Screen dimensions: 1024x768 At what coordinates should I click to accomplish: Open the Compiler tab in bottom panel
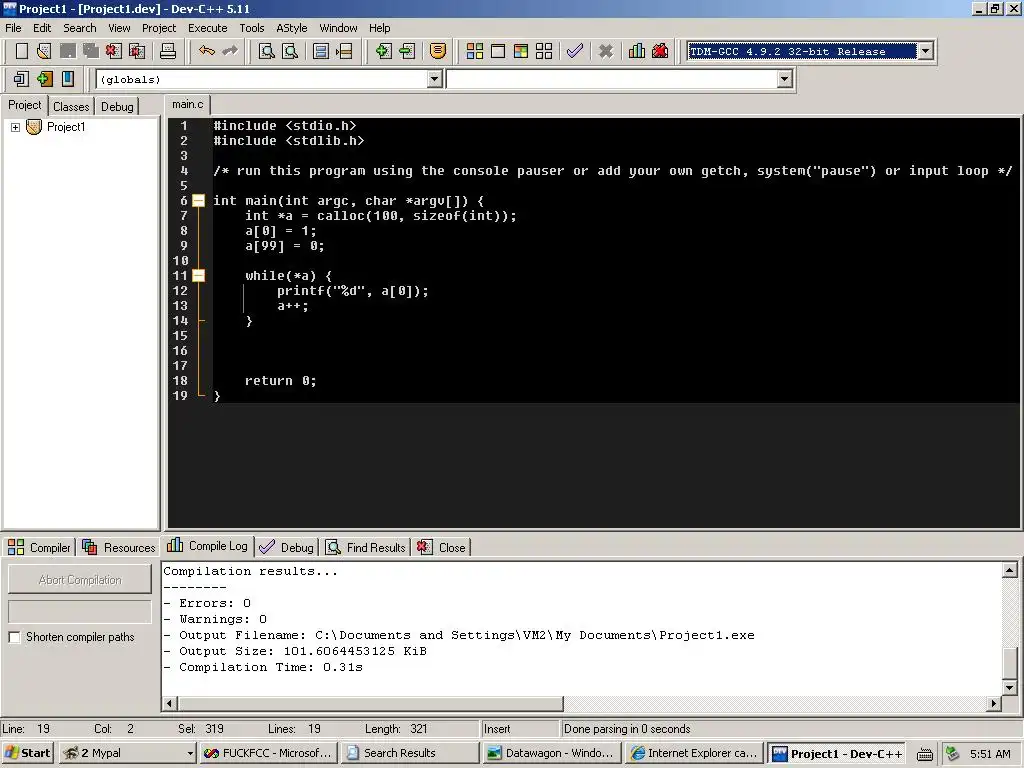39,547
